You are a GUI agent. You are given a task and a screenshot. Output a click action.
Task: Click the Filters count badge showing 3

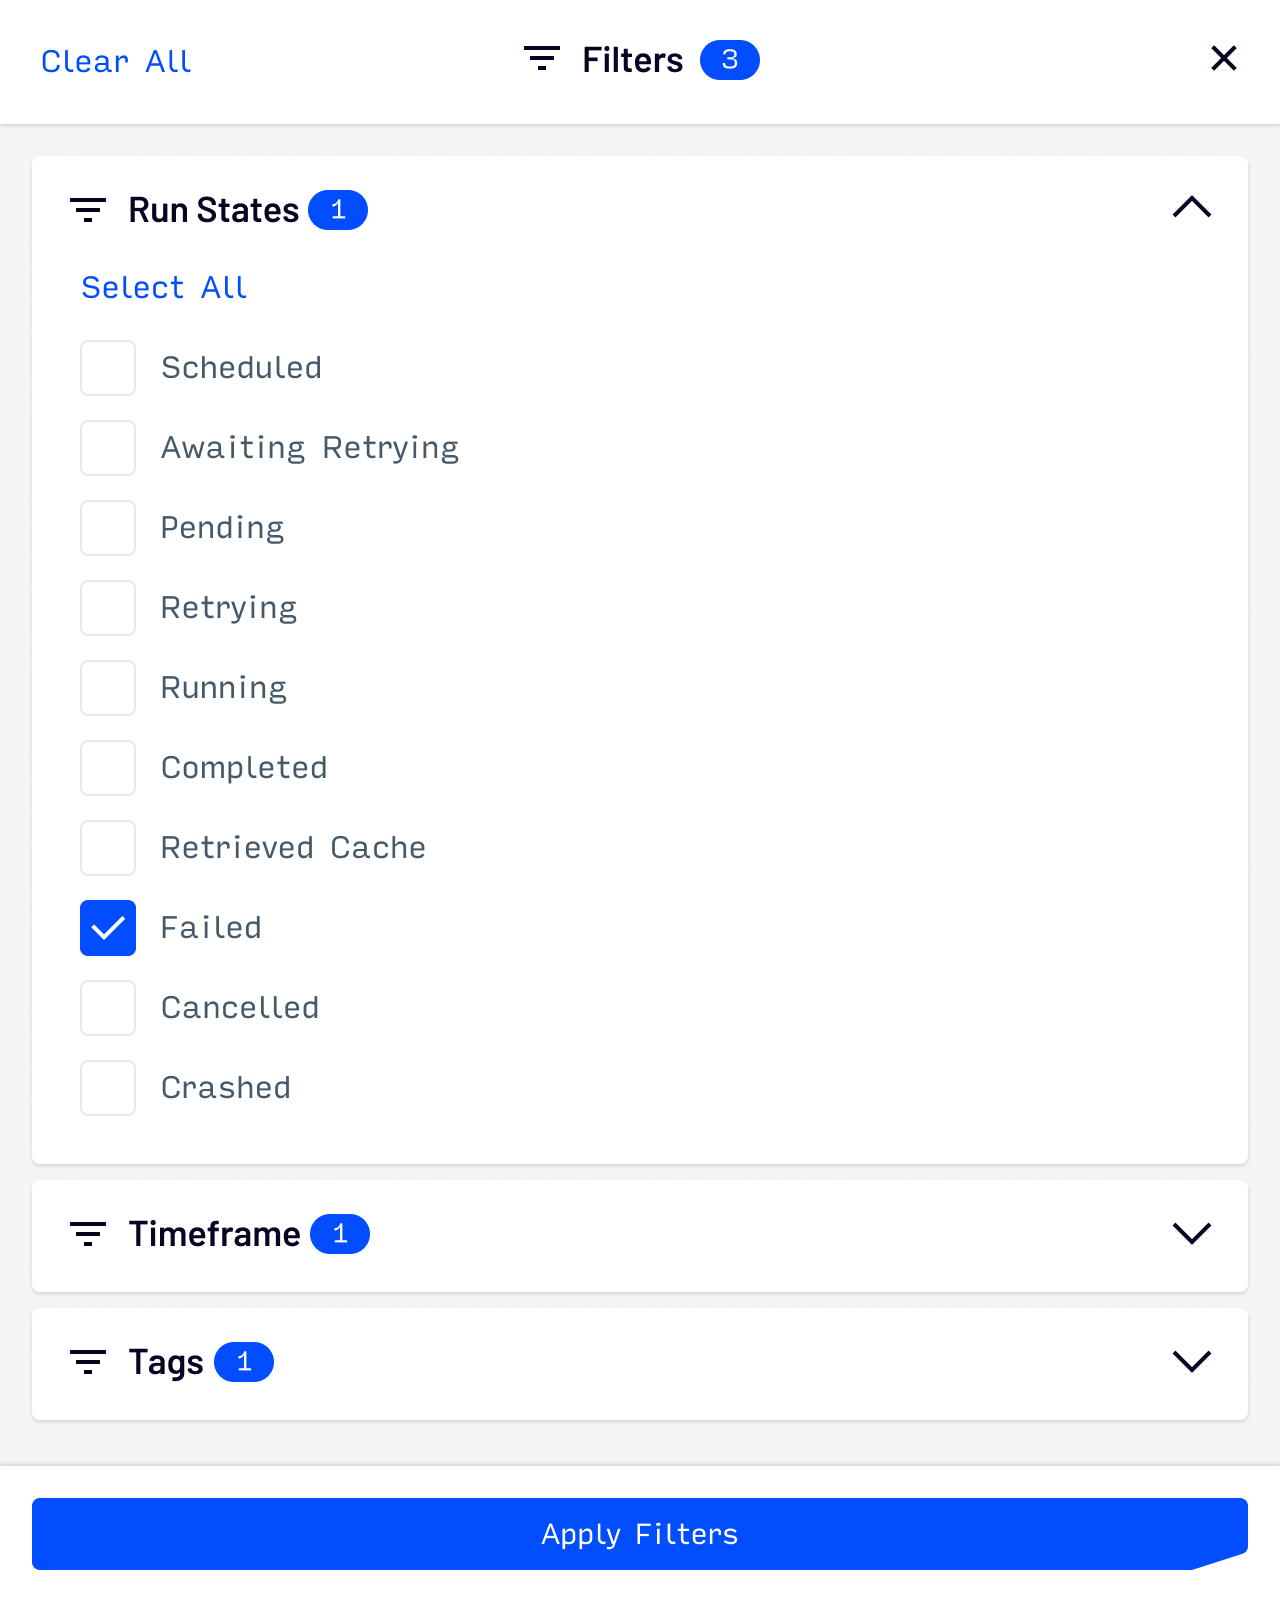click(730, 60)
